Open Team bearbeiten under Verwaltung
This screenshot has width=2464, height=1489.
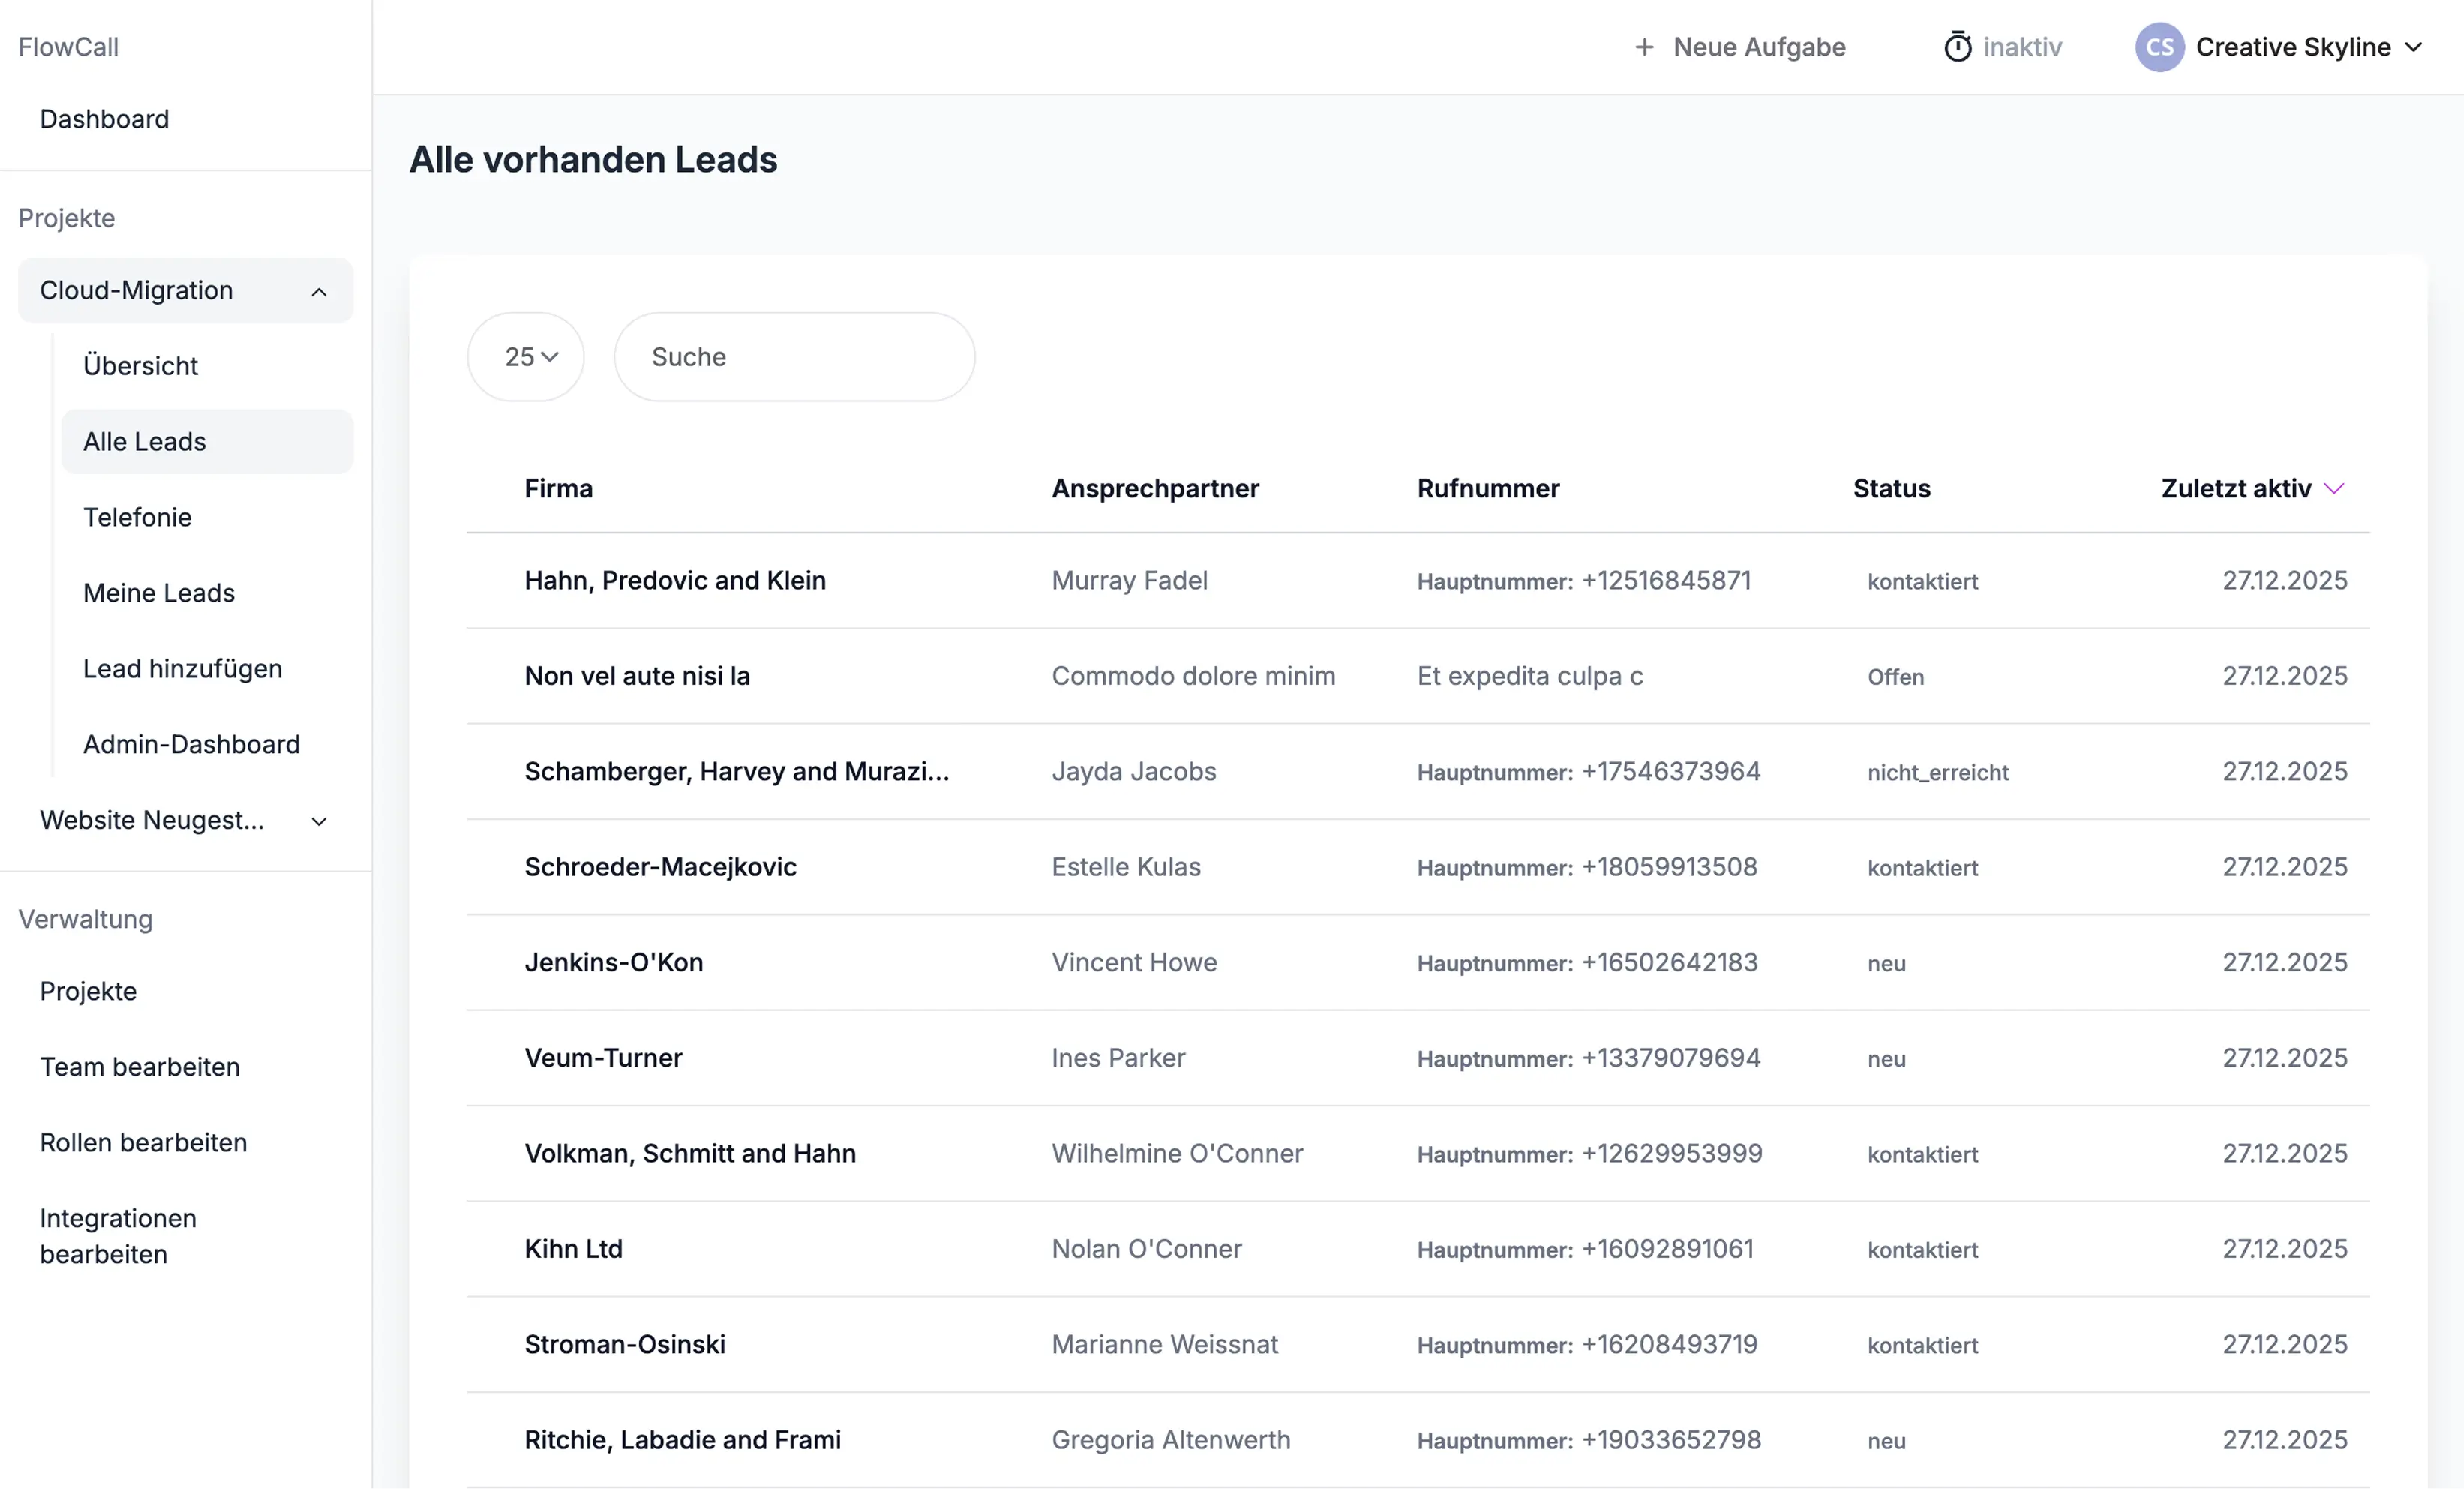tap(140, 1067)
